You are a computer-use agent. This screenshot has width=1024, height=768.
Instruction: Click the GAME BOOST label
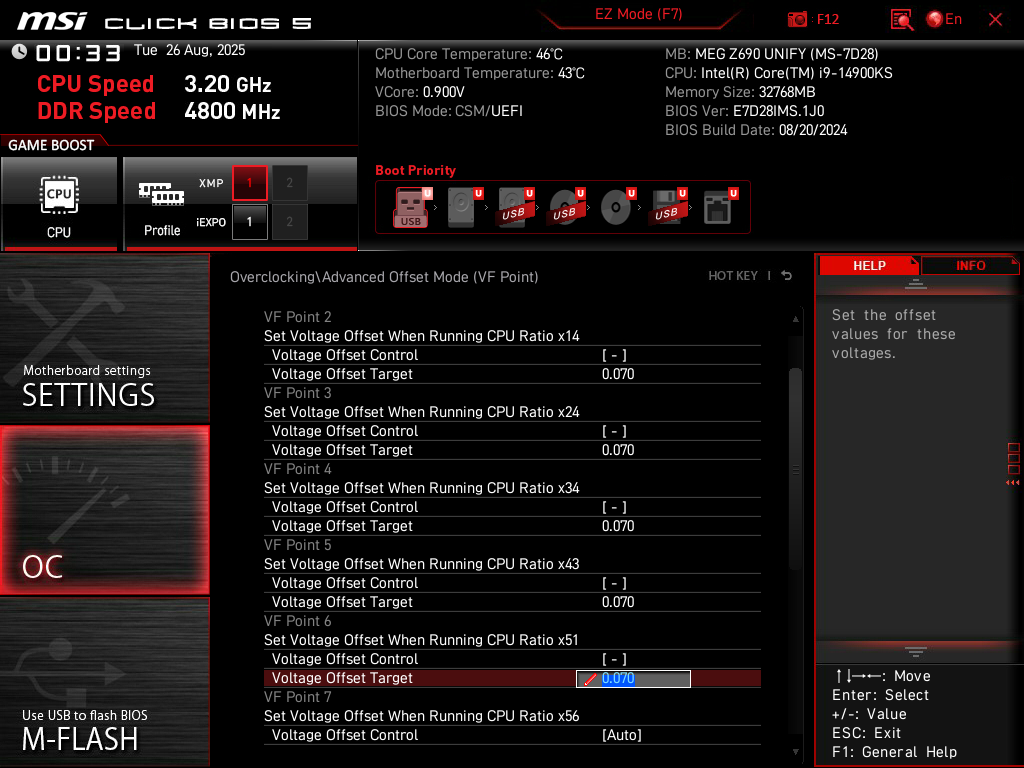pos(51,145)
